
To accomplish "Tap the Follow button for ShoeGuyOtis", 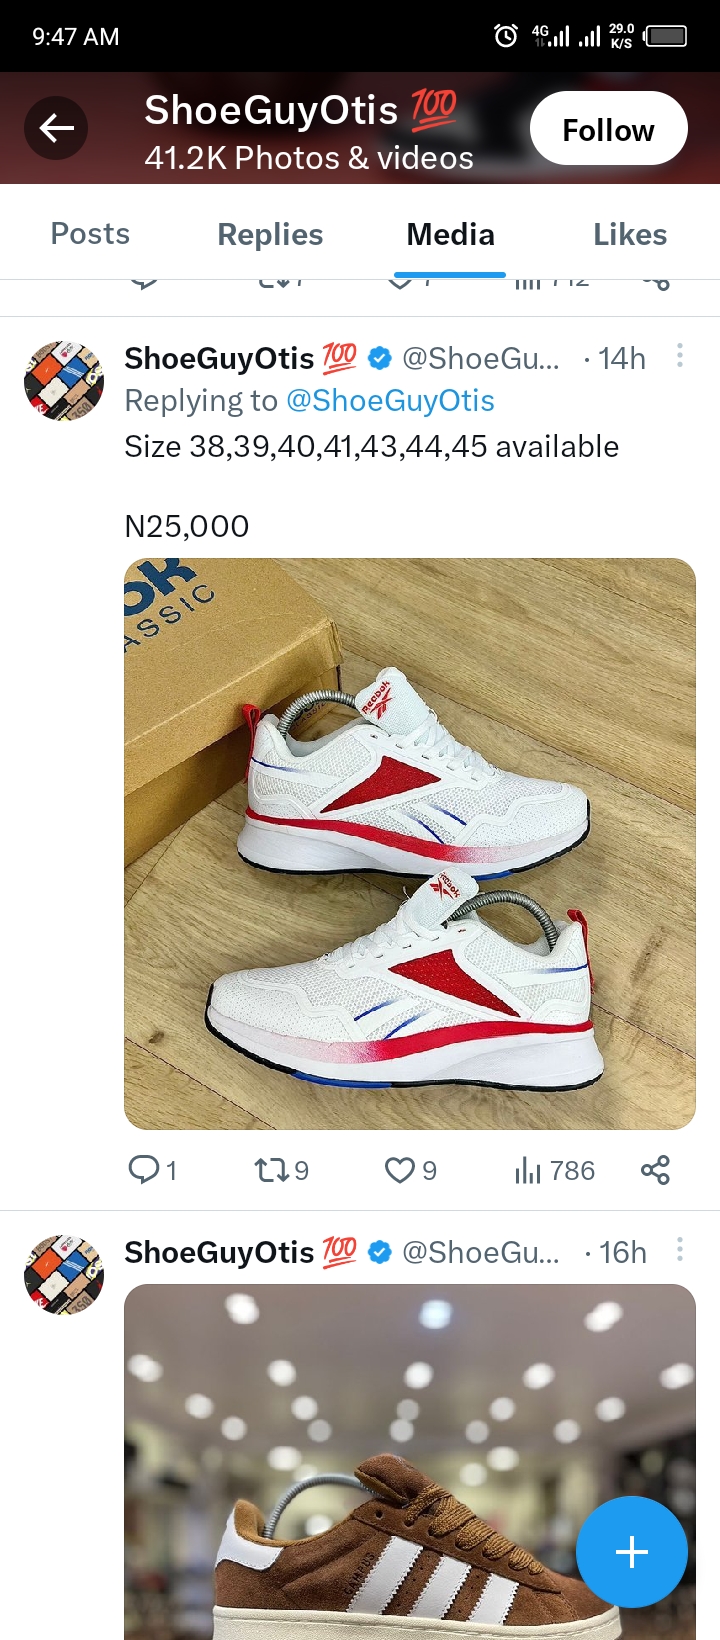I will 608,128.
